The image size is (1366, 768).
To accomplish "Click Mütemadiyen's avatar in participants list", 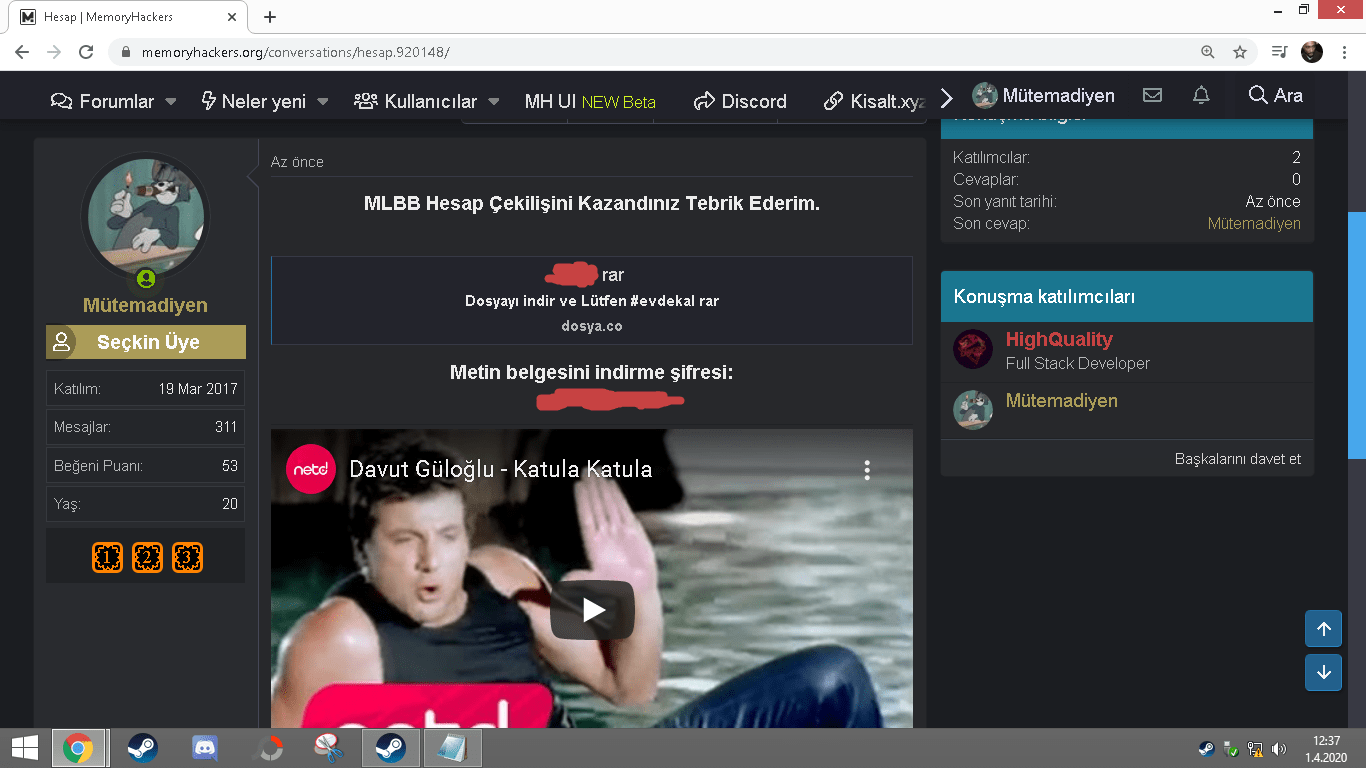I will 973,410.
